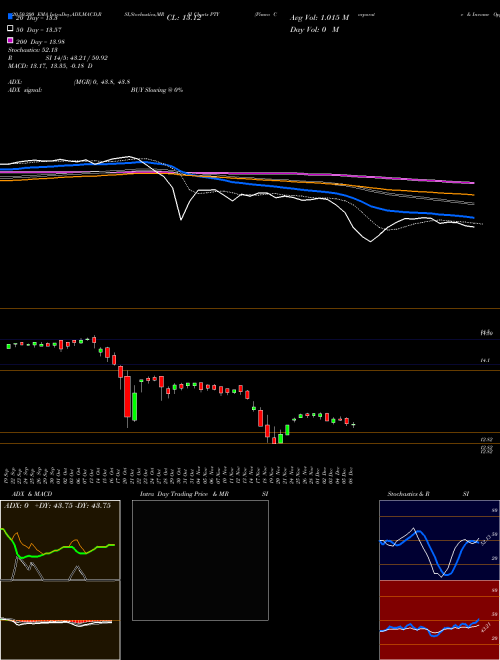Click the 14.1 price axis label
500x660 pixels.
click(484, 361)
